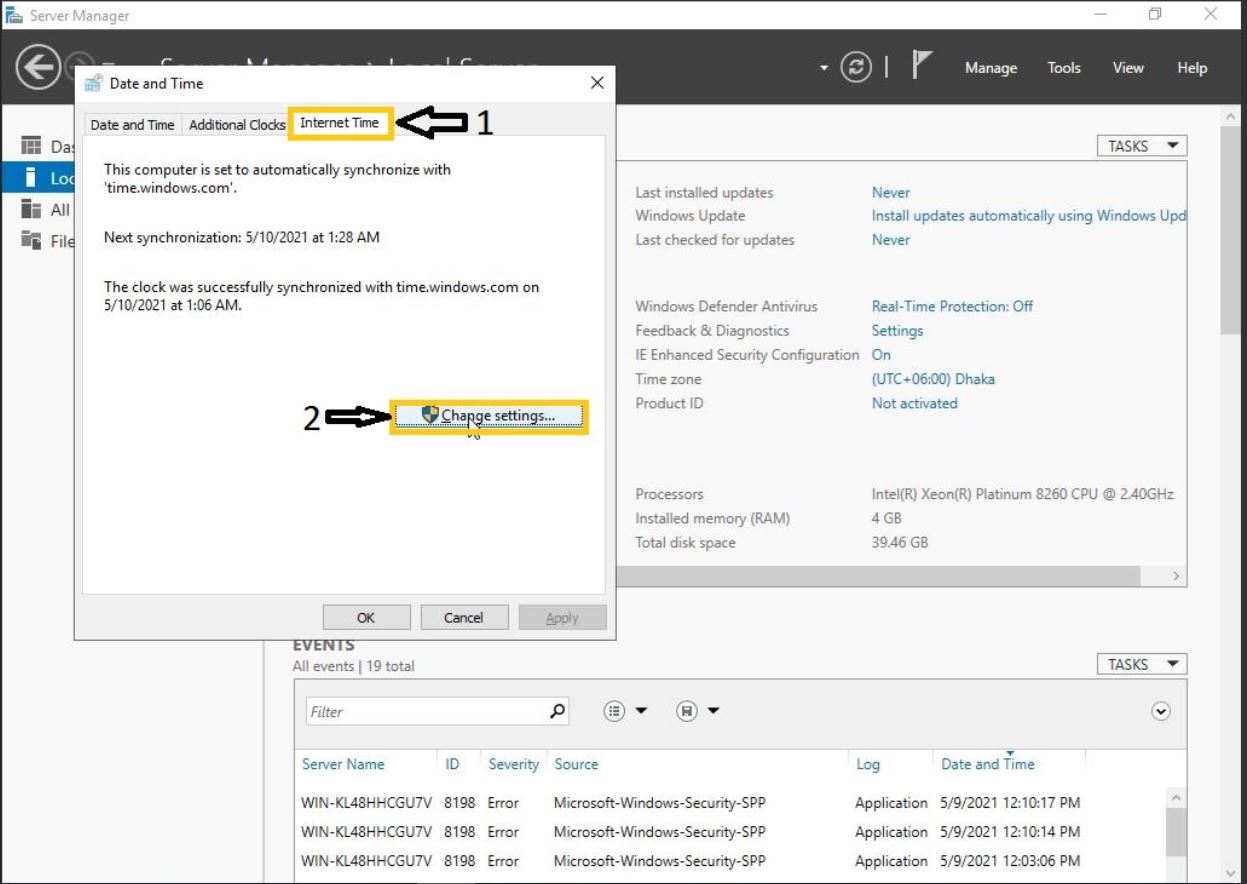Sort events by Date and Time column
This screenshot has height=884, width=1247.
click(x=988, y=764)
